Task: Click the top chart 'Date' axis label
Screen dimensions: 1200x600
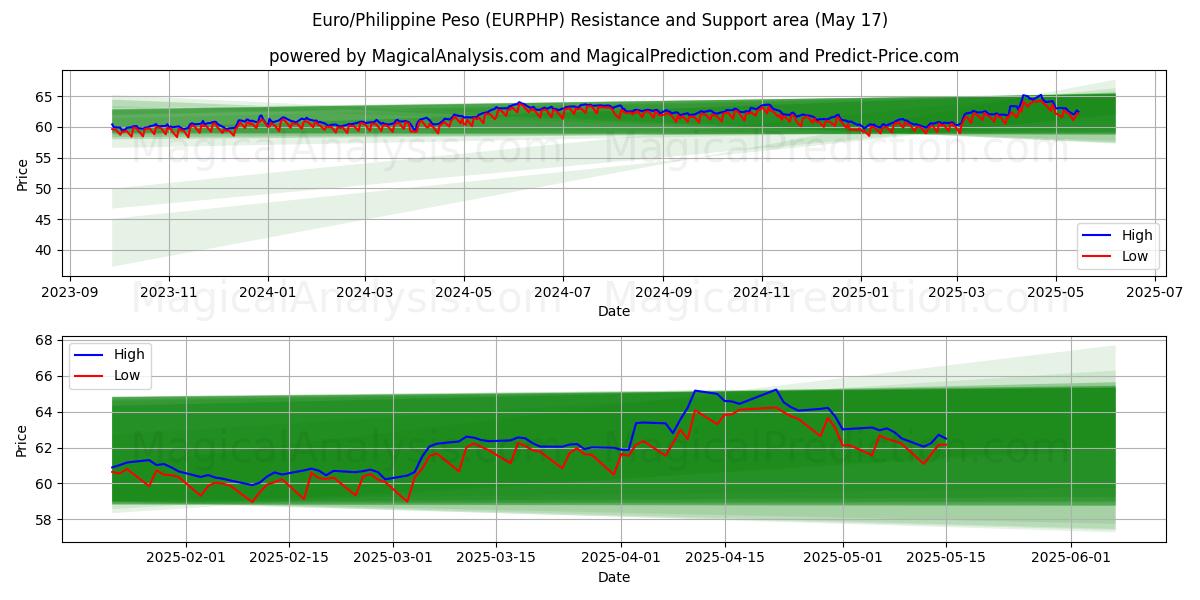Action: [x=614, y=311]
